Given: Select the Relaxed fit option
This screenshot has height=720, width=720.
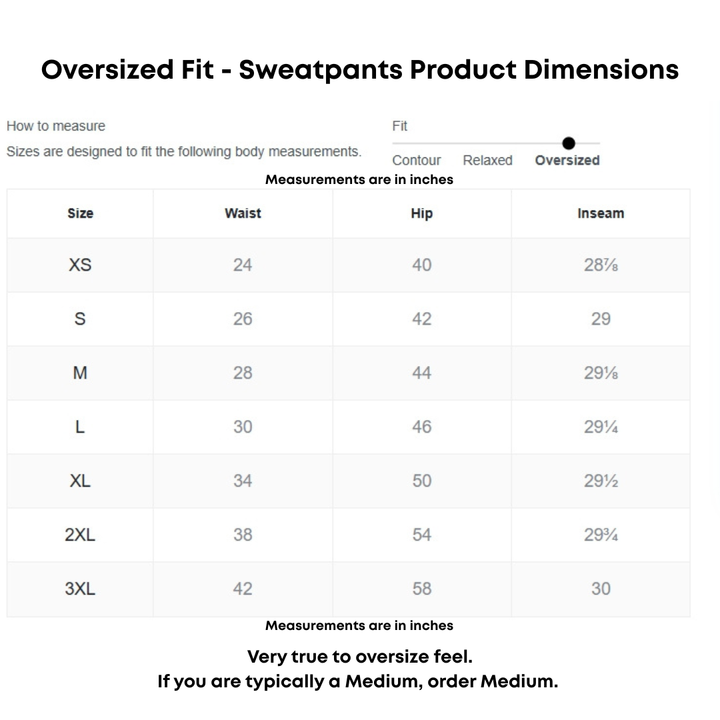Looking at the screenshot, I should (487, 160).
